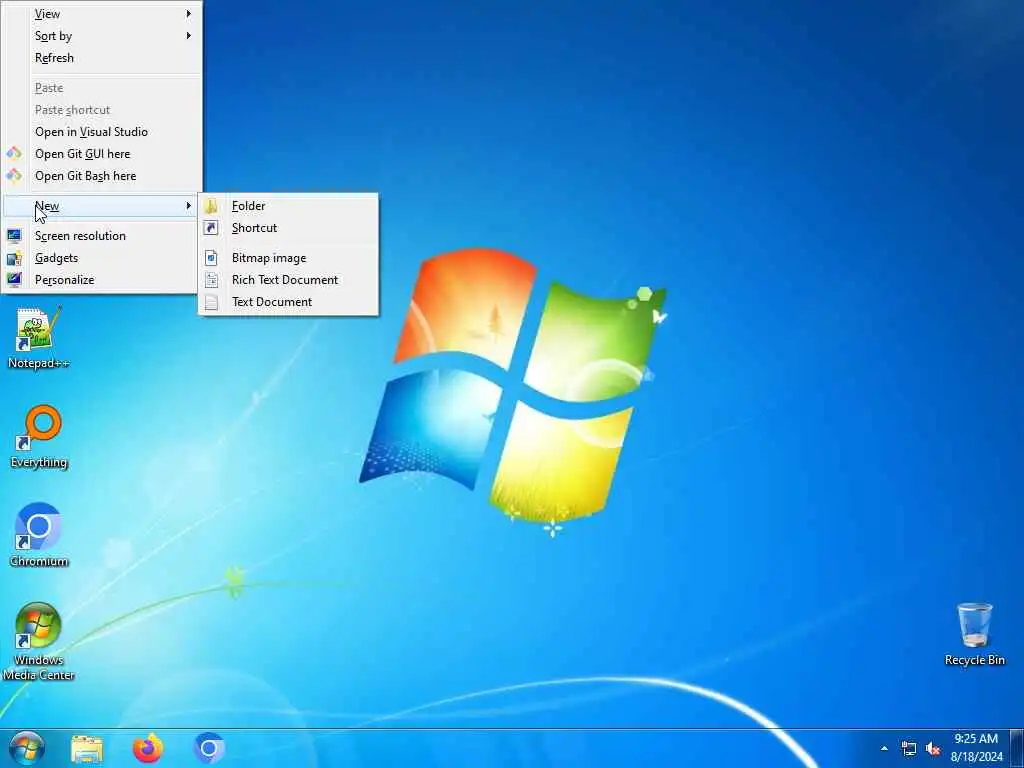Click the network tray icon
The image size is (1024, 768).
click(908, 748)
